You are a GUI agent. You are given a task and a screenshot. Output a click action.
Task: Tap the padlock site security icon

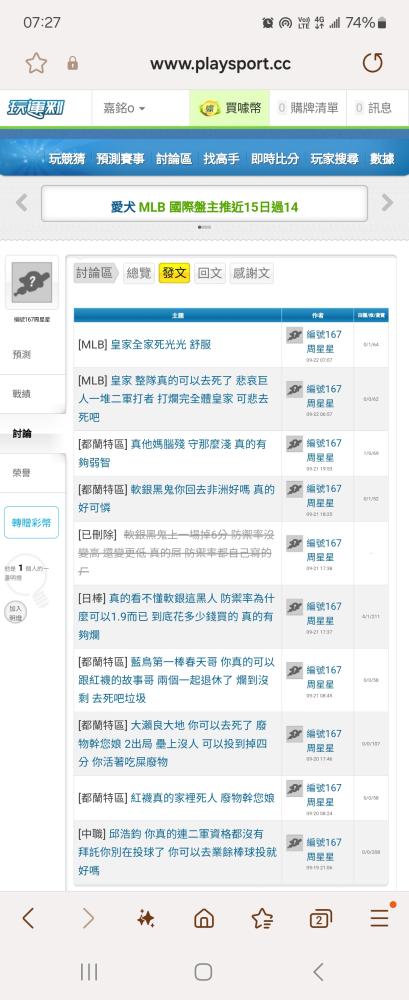[x=73, y=63]
